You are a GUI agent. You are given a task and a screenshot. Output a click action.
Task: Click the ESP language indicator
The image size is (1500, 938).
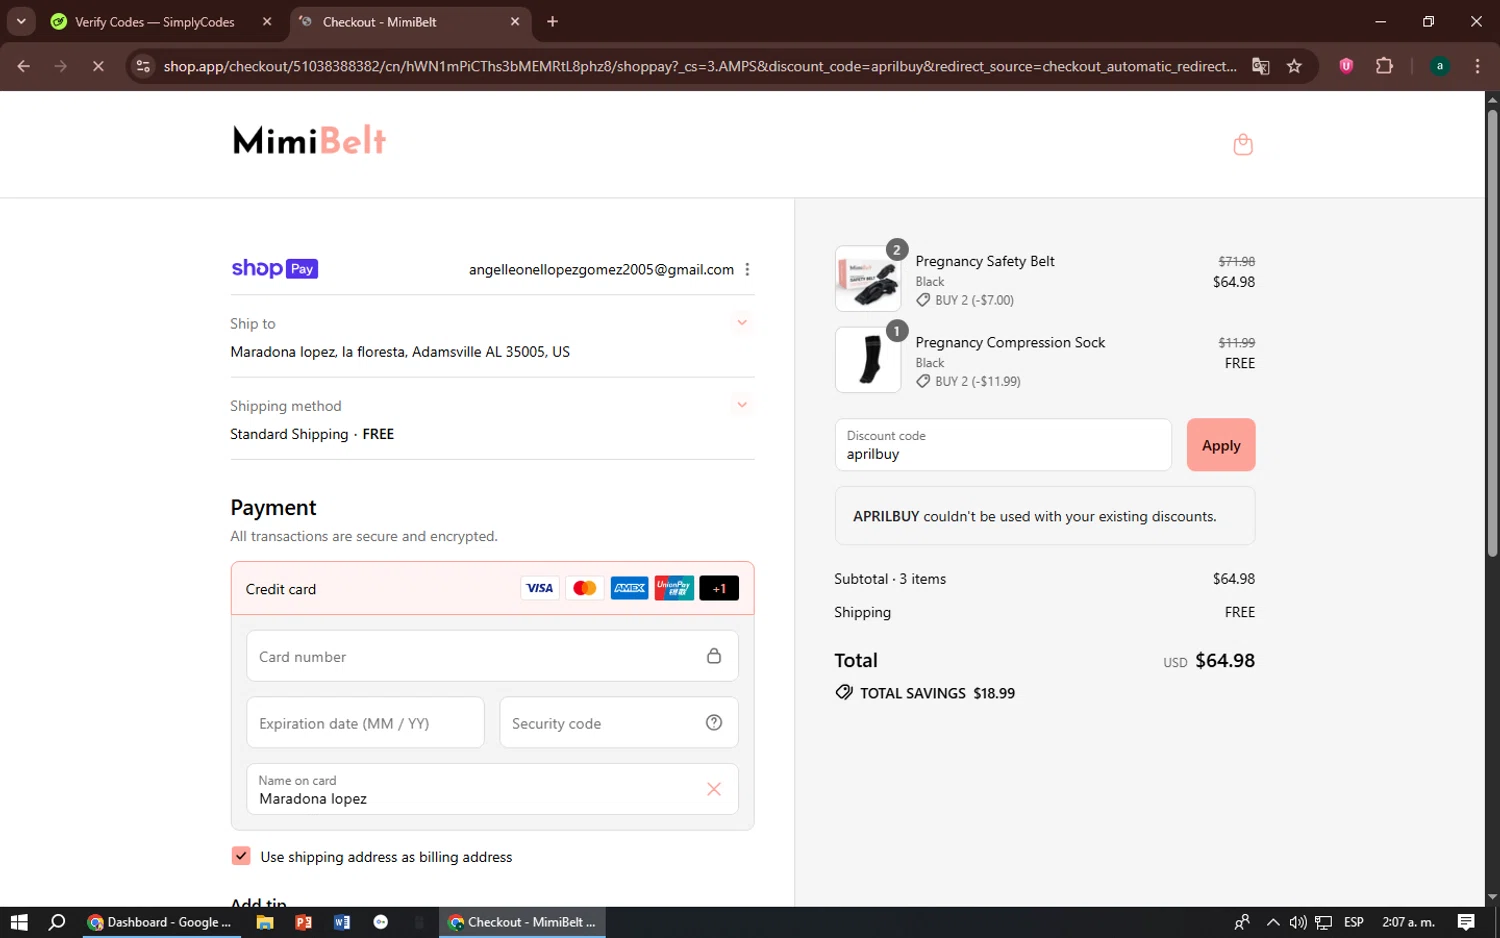[x=1354, y=922]
